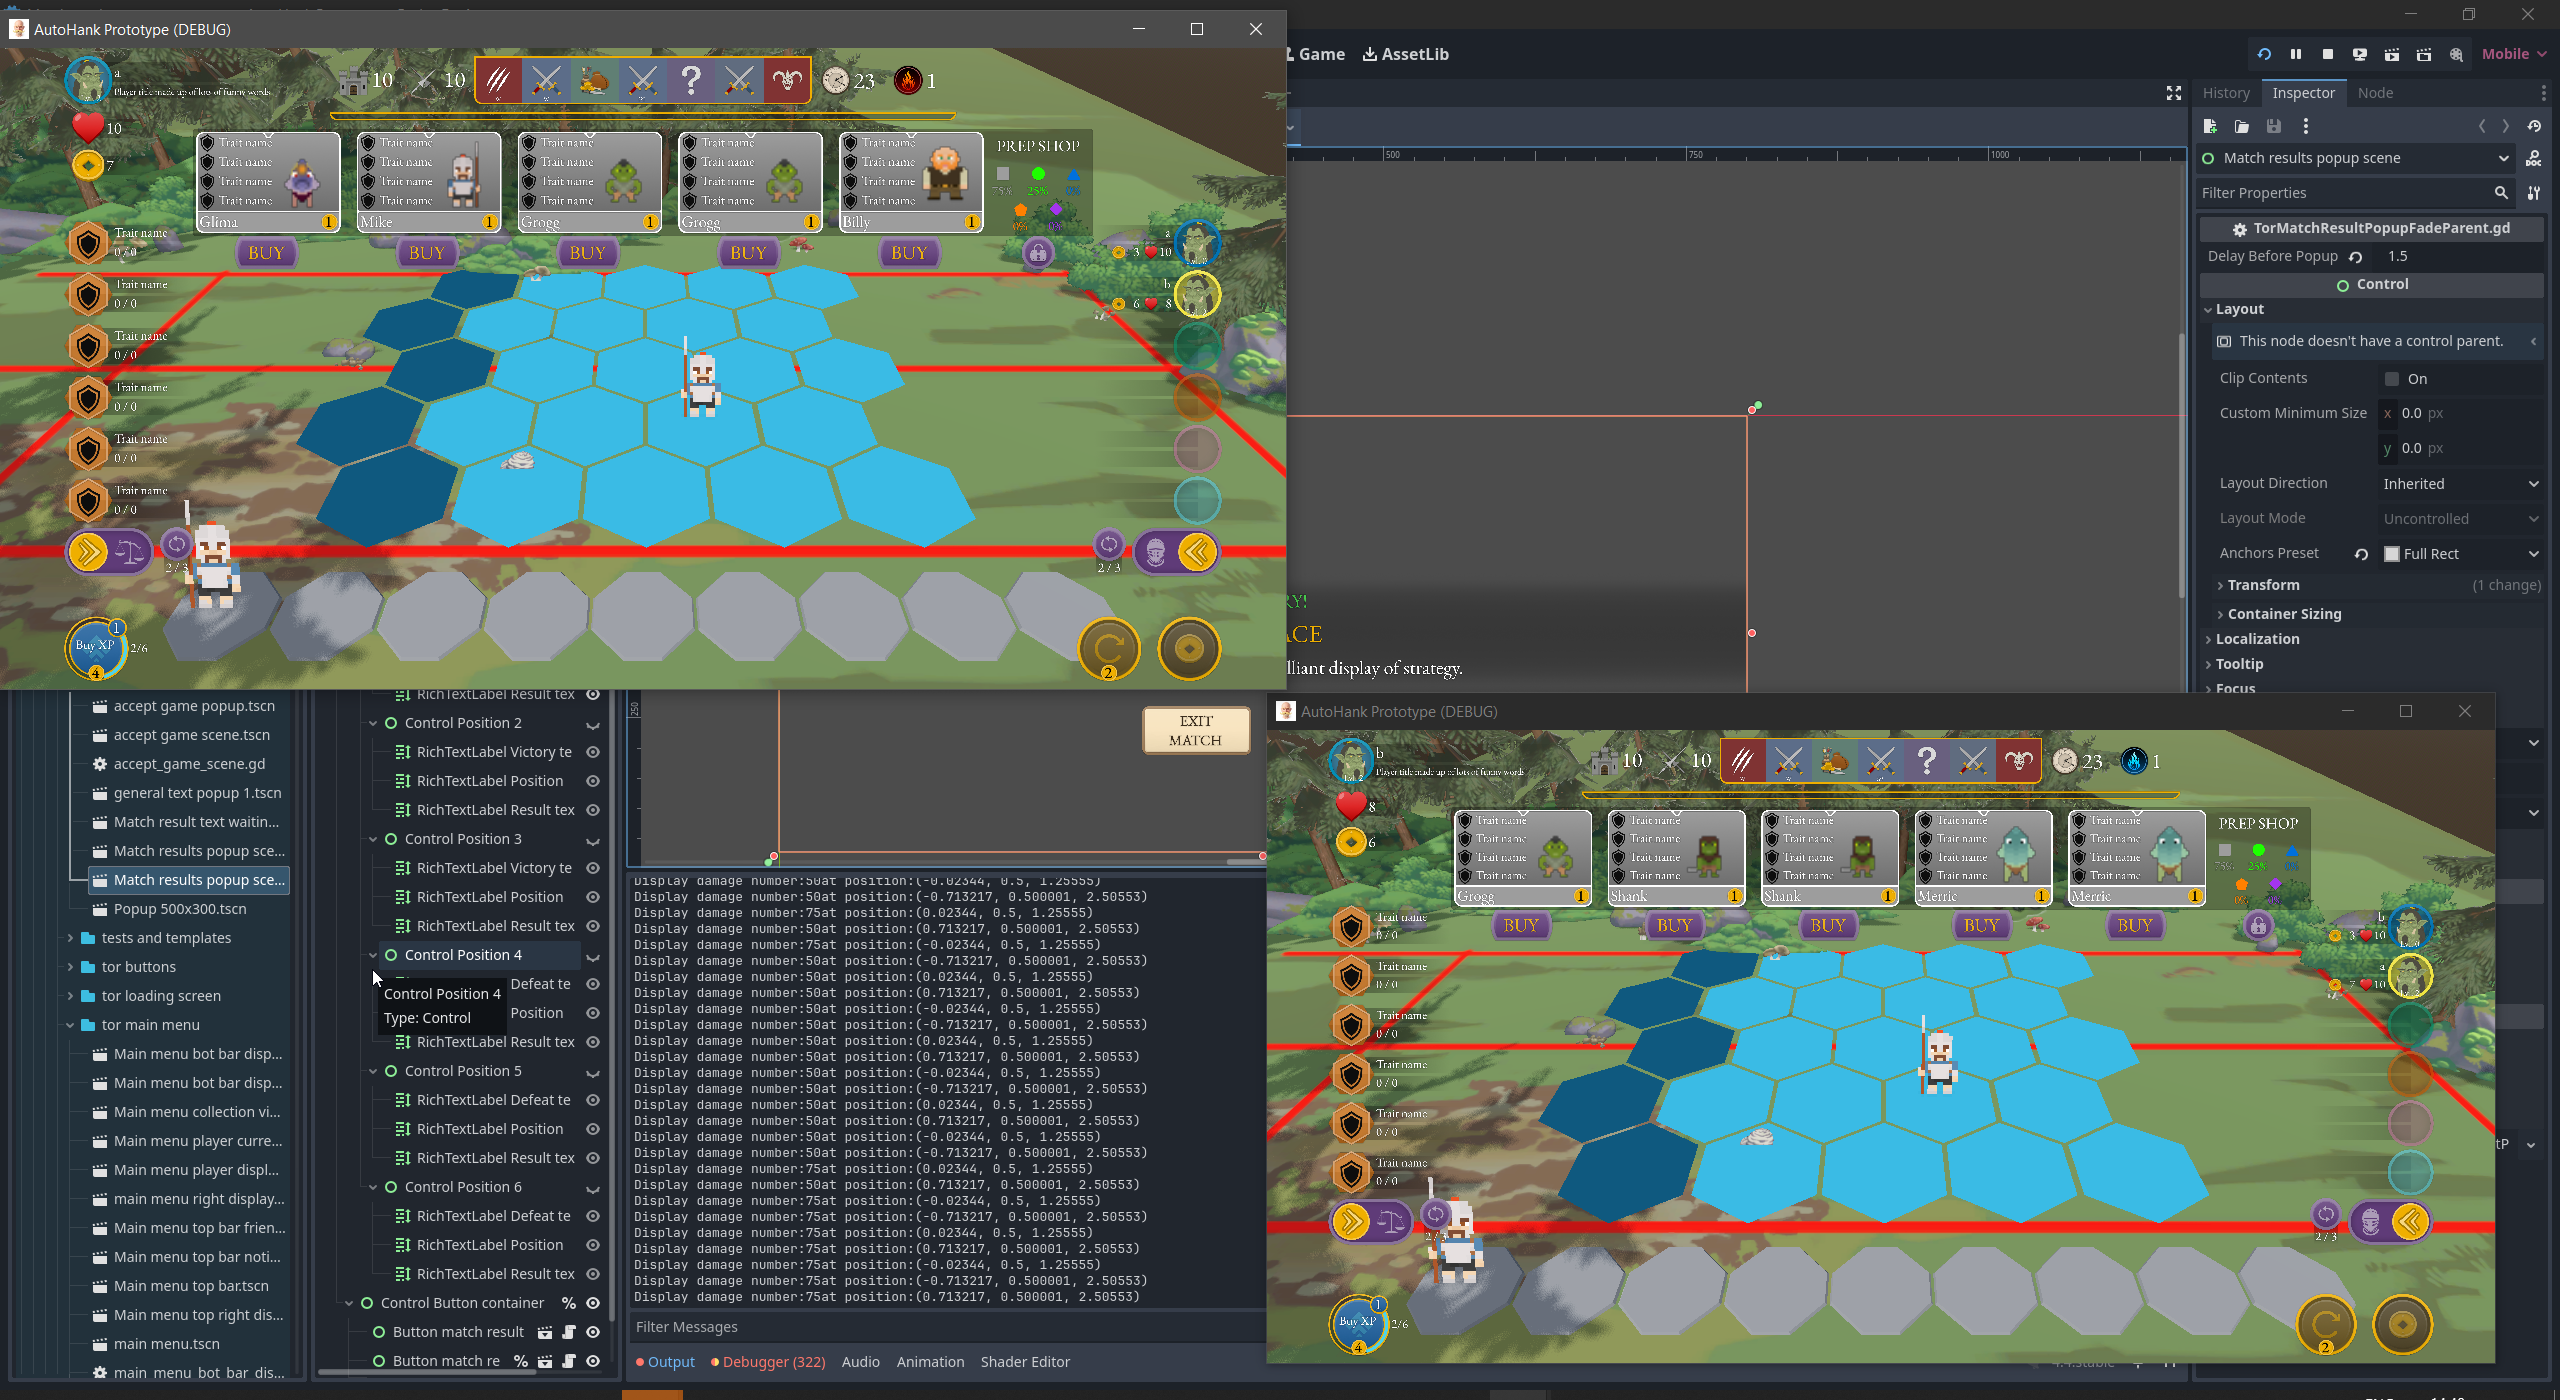Click TorMatchResultPopupFadeParent.gd script header
Viewport: 2560px width, 1400px height.
(x=2372, y=228)
